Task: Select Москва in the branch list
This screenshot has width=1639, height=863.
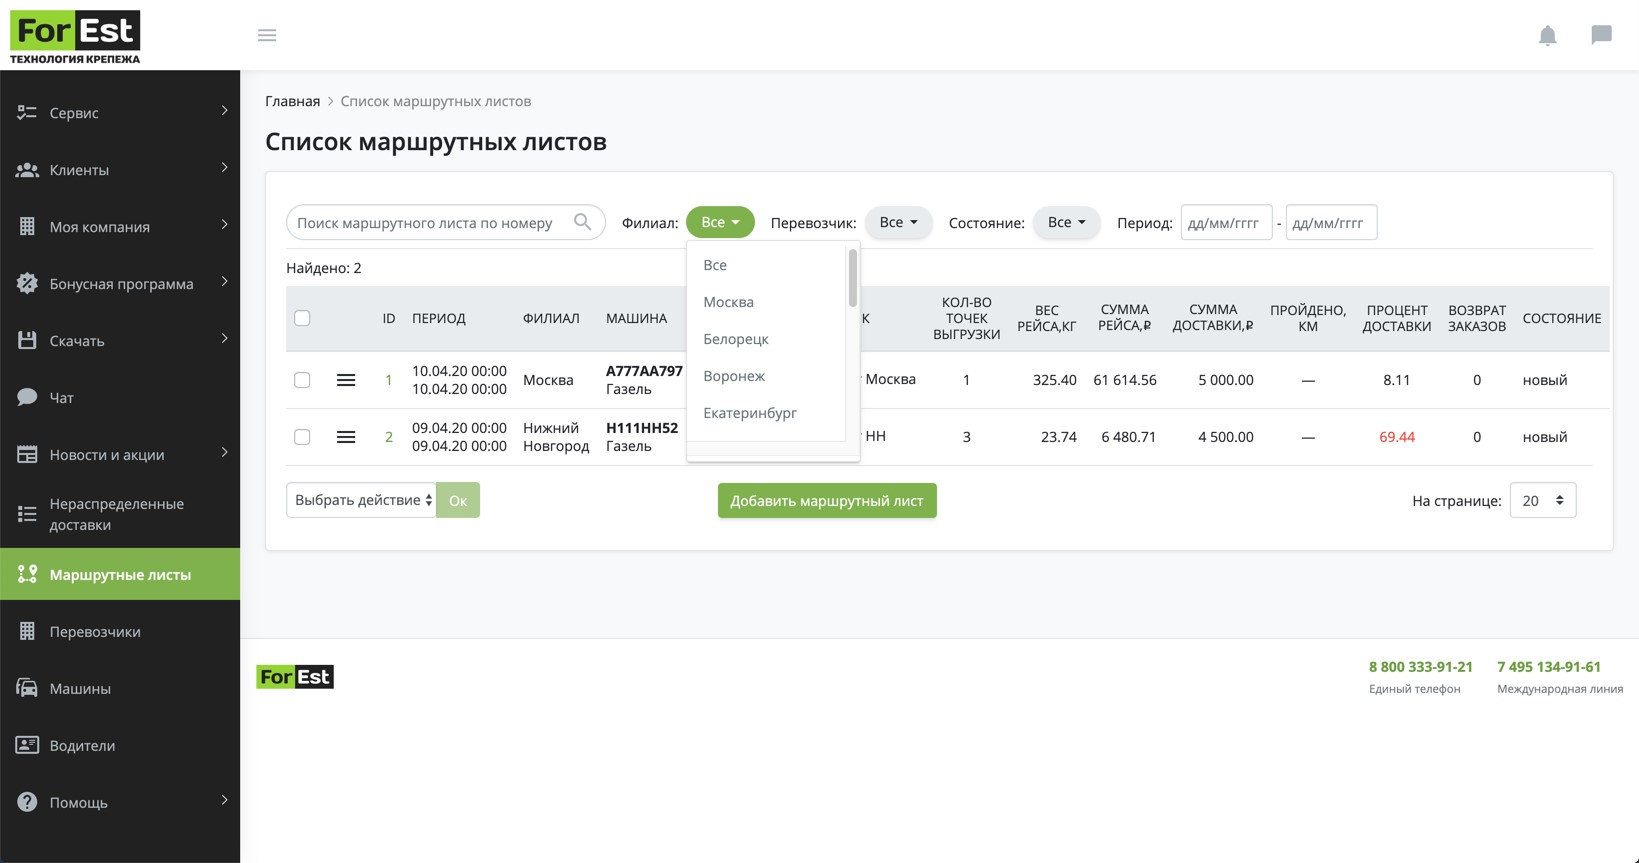Action: [x=766, y=302]
